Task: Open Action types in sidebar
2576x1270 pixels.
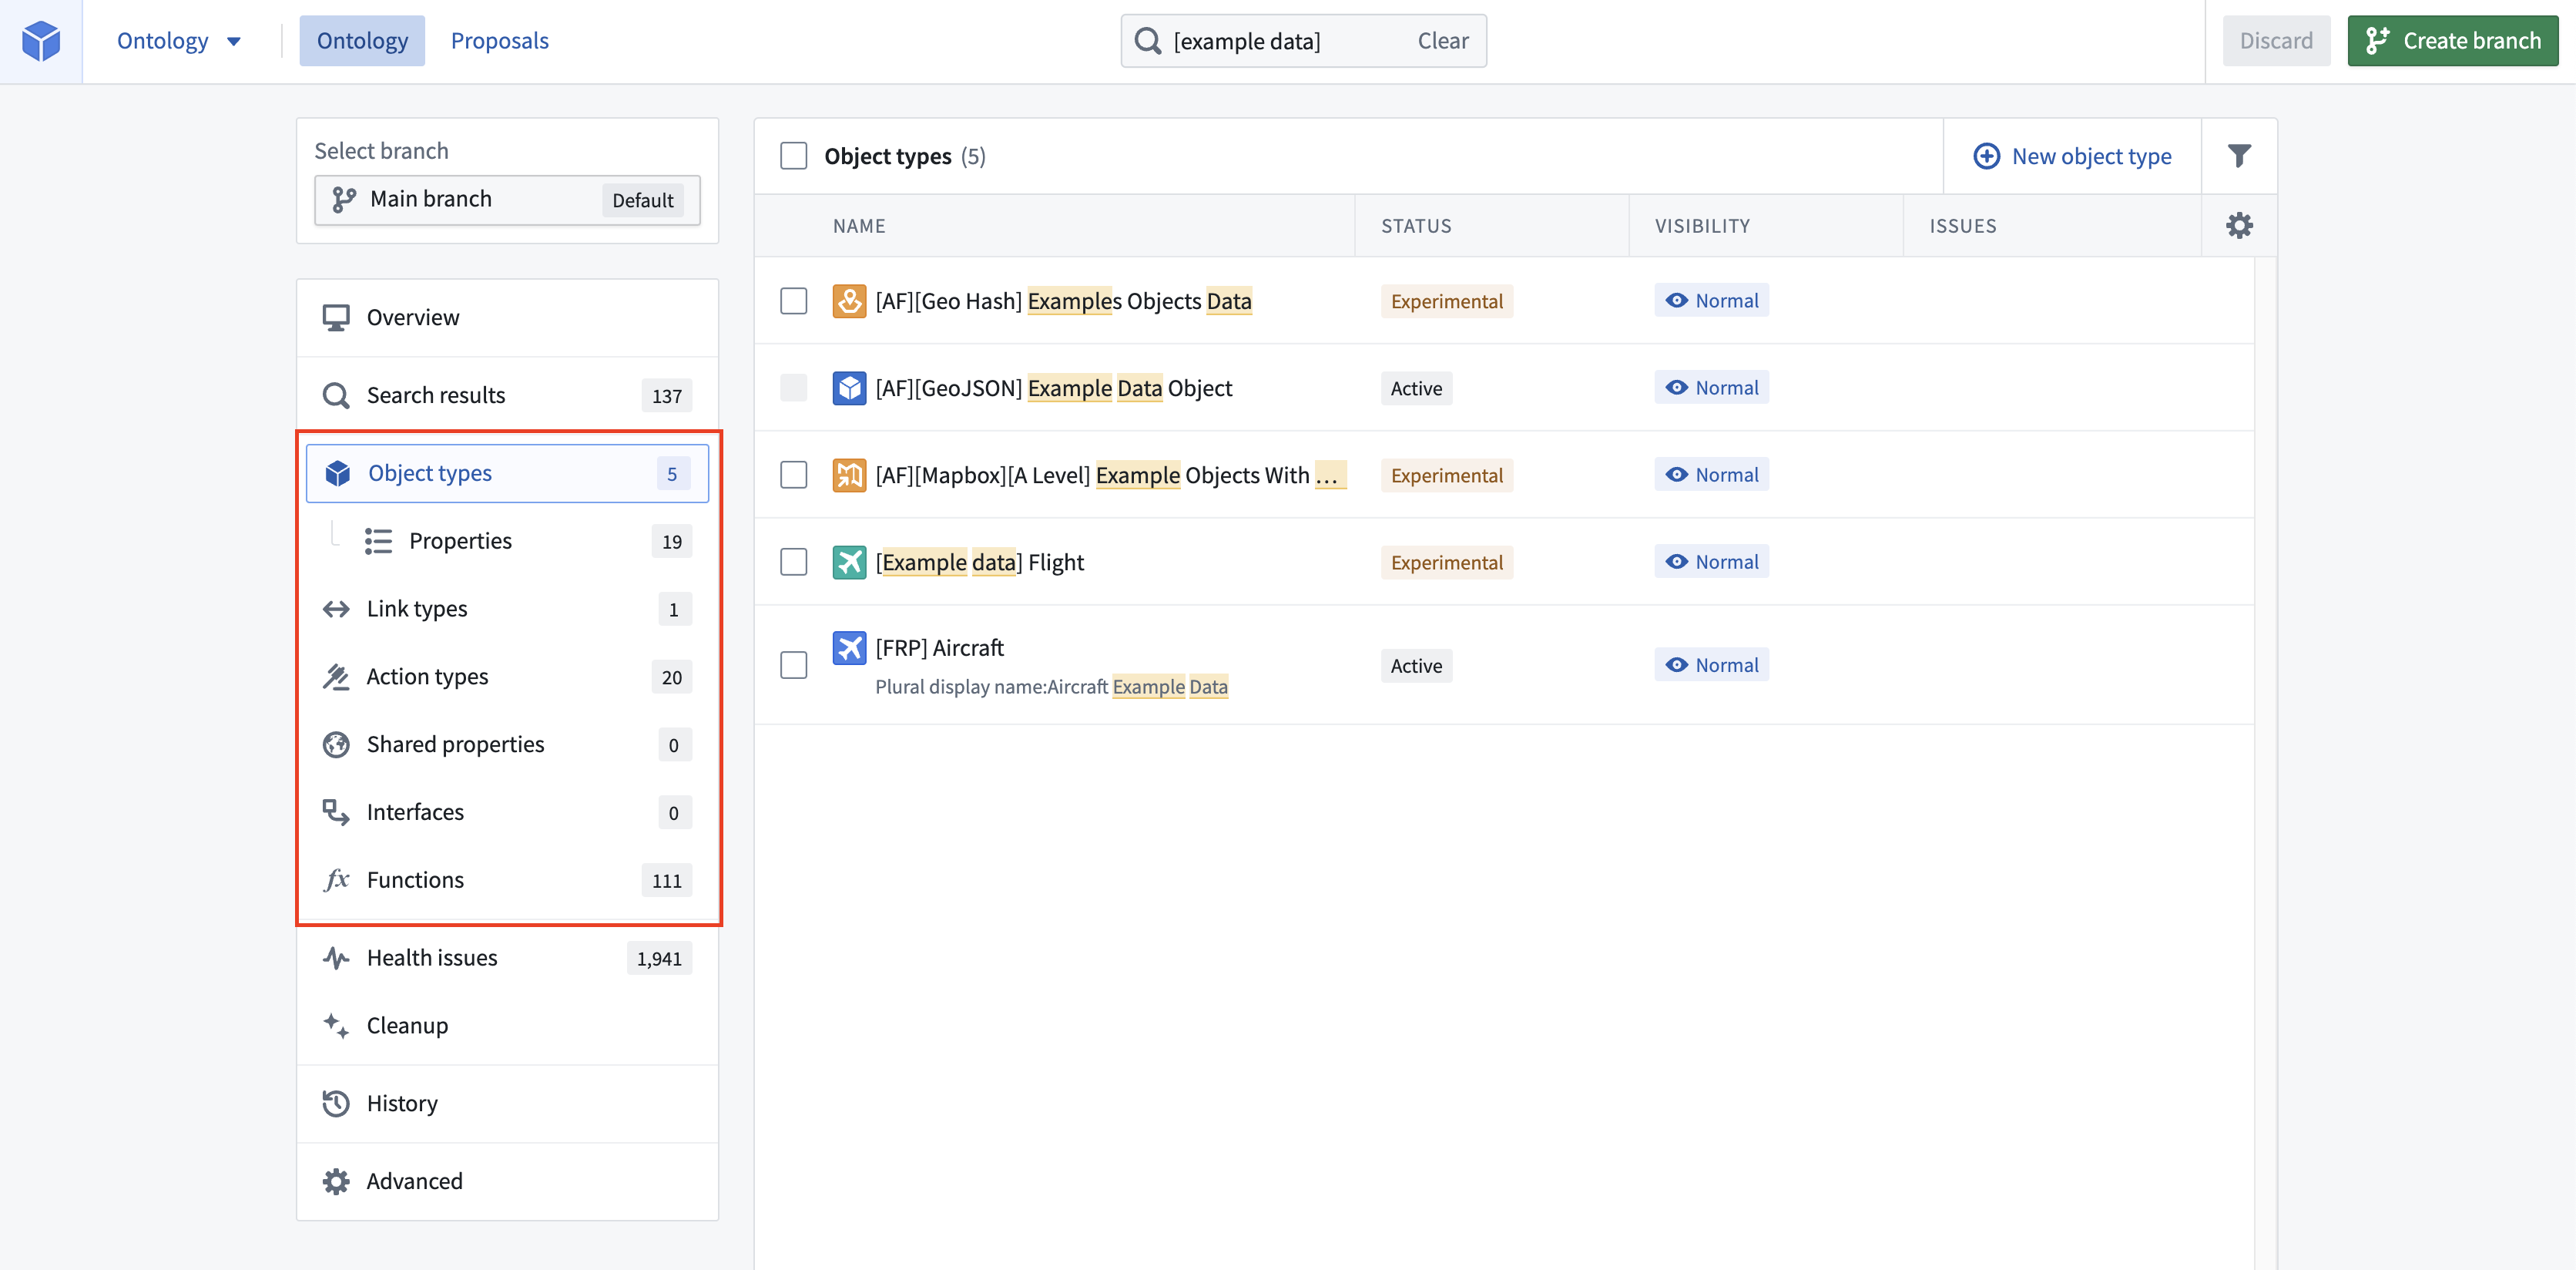Action: tap(507, 677)
